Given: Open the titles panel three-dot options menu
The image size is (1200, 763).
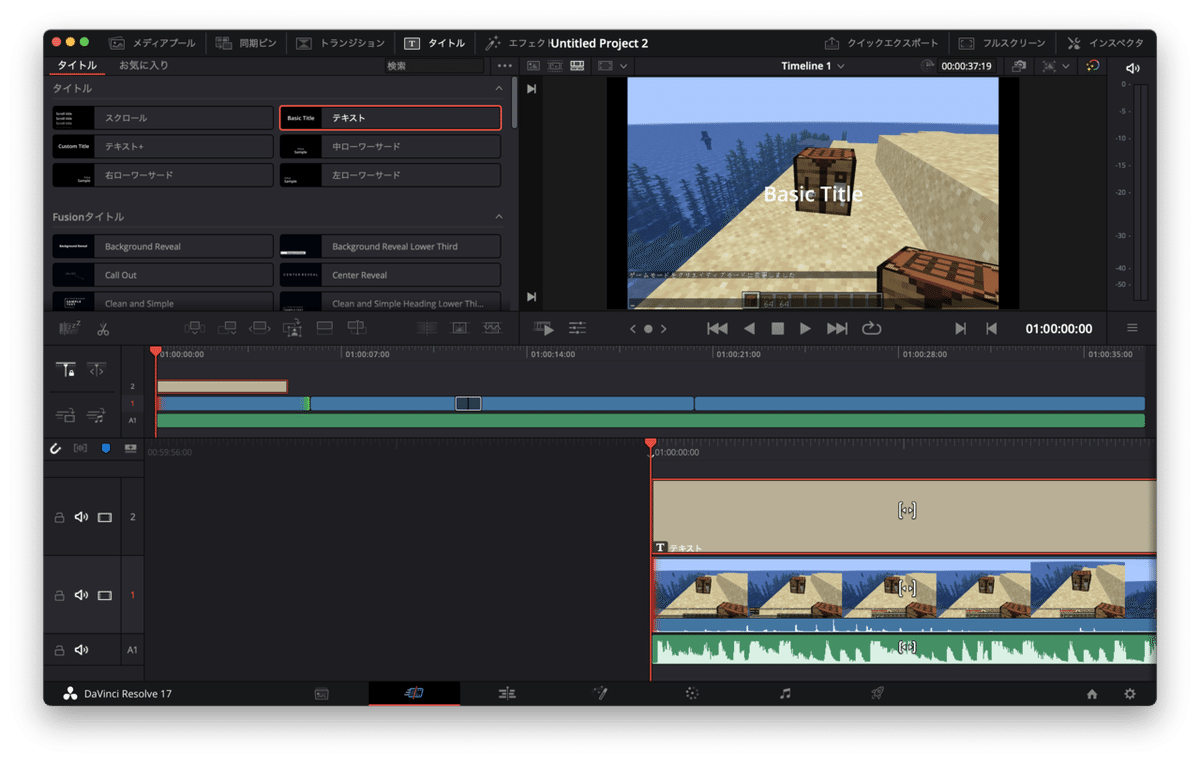Looking at the screenshot, I should [x=504, y=66].
